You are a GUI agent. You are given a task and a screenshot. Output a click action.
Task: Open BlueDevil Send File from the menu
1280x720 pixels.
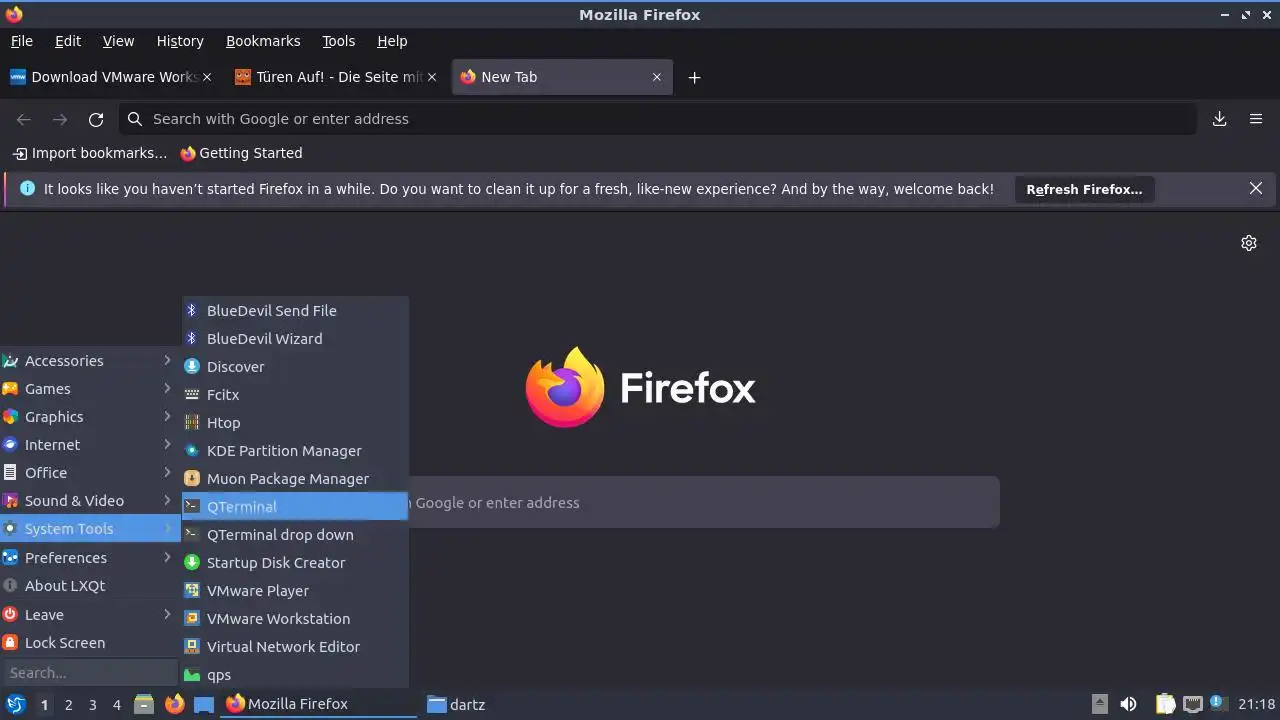click(x=295, y=311)
